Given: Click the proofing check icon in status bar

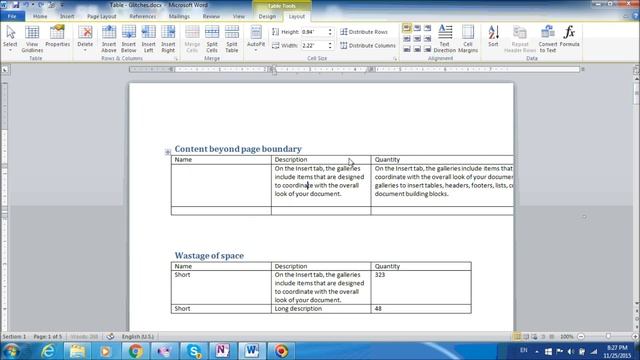Looking at the screenshot, I should (111, 337).
